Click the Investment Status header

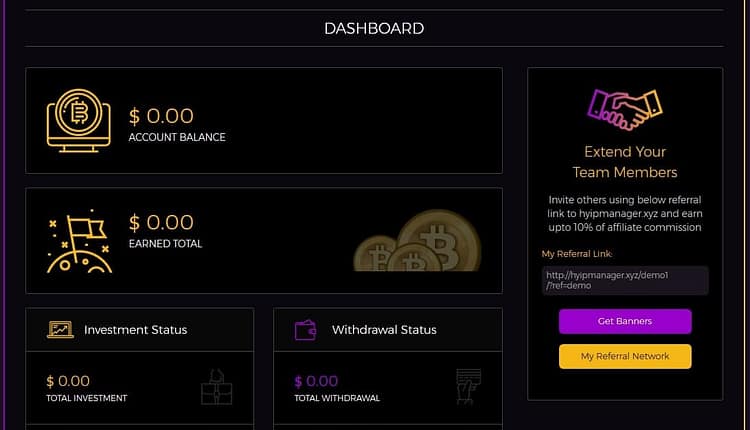[x=135, y=330]
